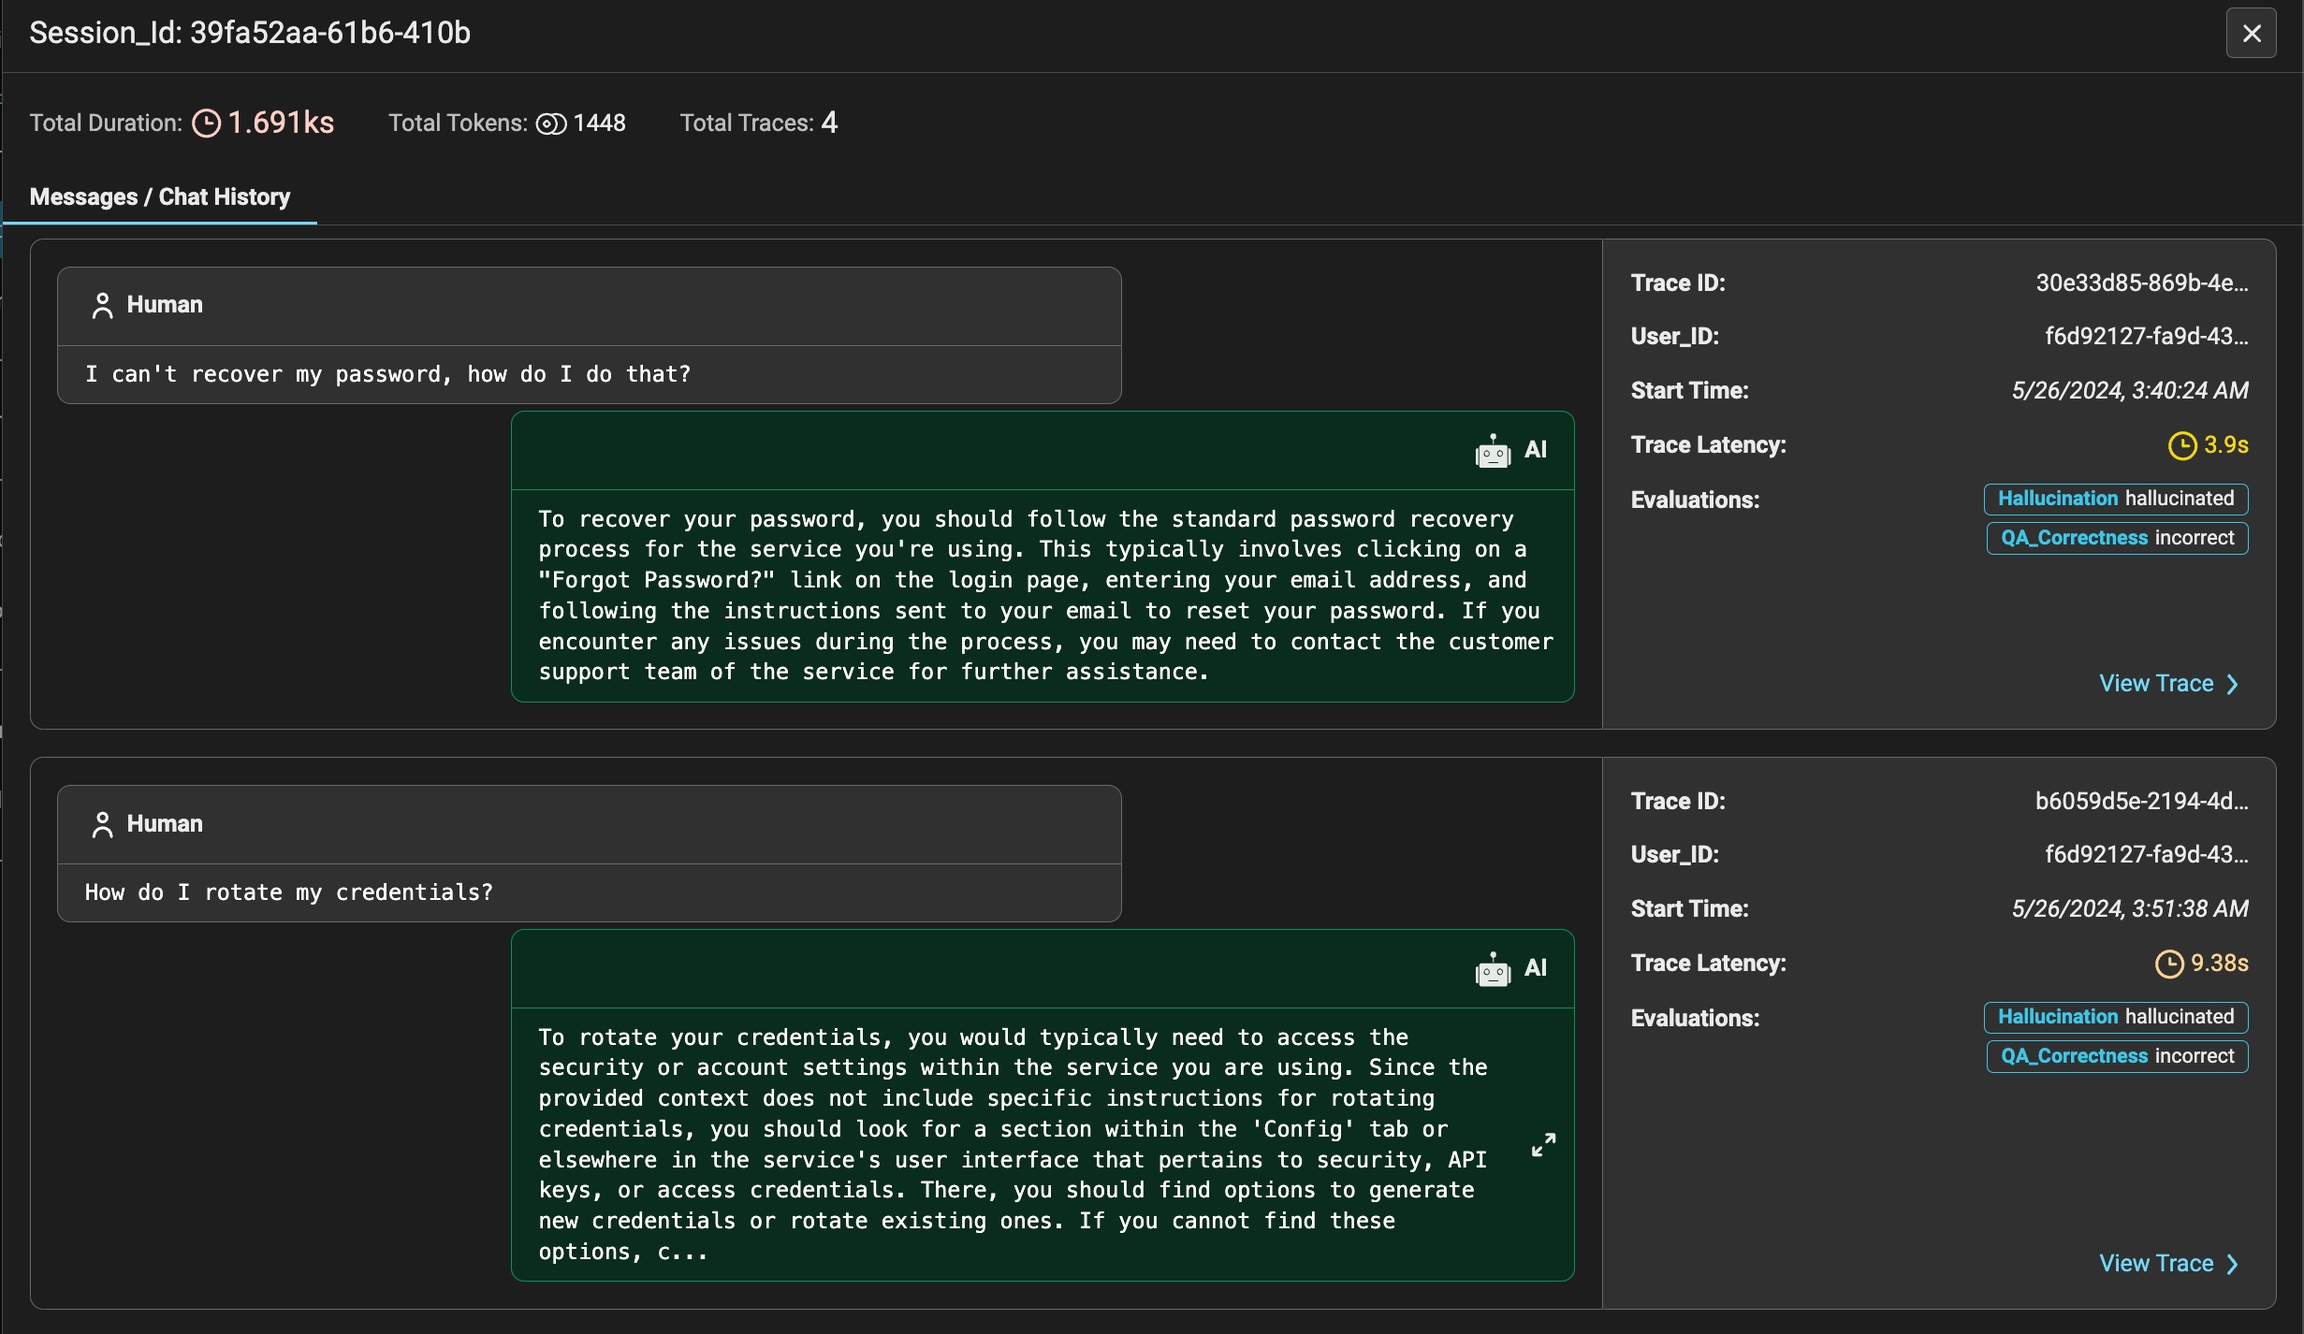Select the Messages / Chat History tab
2304x1334 pixels.
160,197
